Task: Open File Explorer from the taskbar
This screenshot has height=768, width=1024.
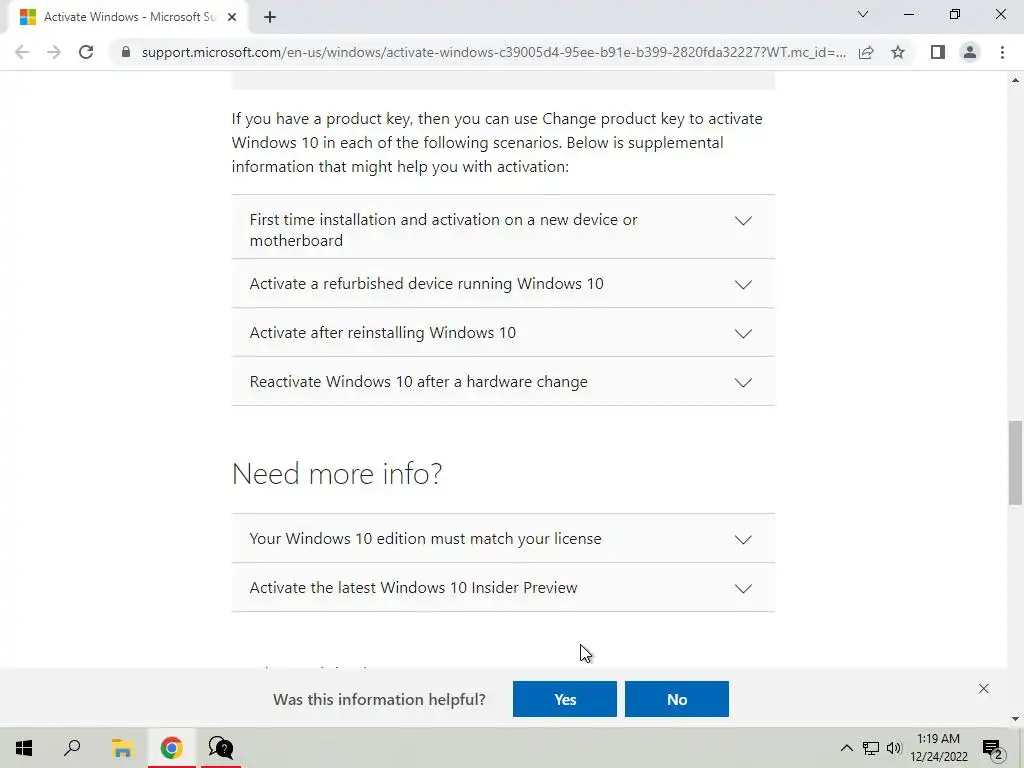Action: tap(122, 748)
